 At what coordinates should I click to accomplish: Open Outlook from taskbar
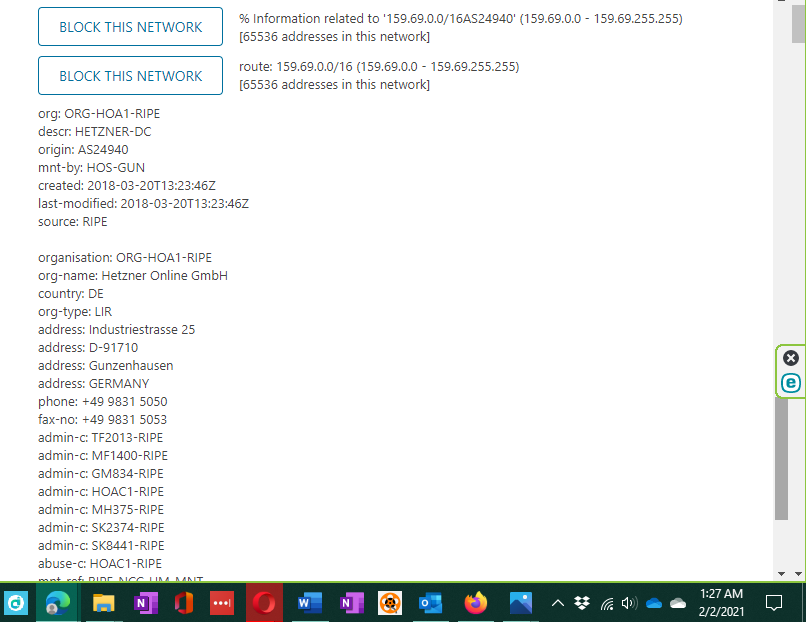click(430, 603)
